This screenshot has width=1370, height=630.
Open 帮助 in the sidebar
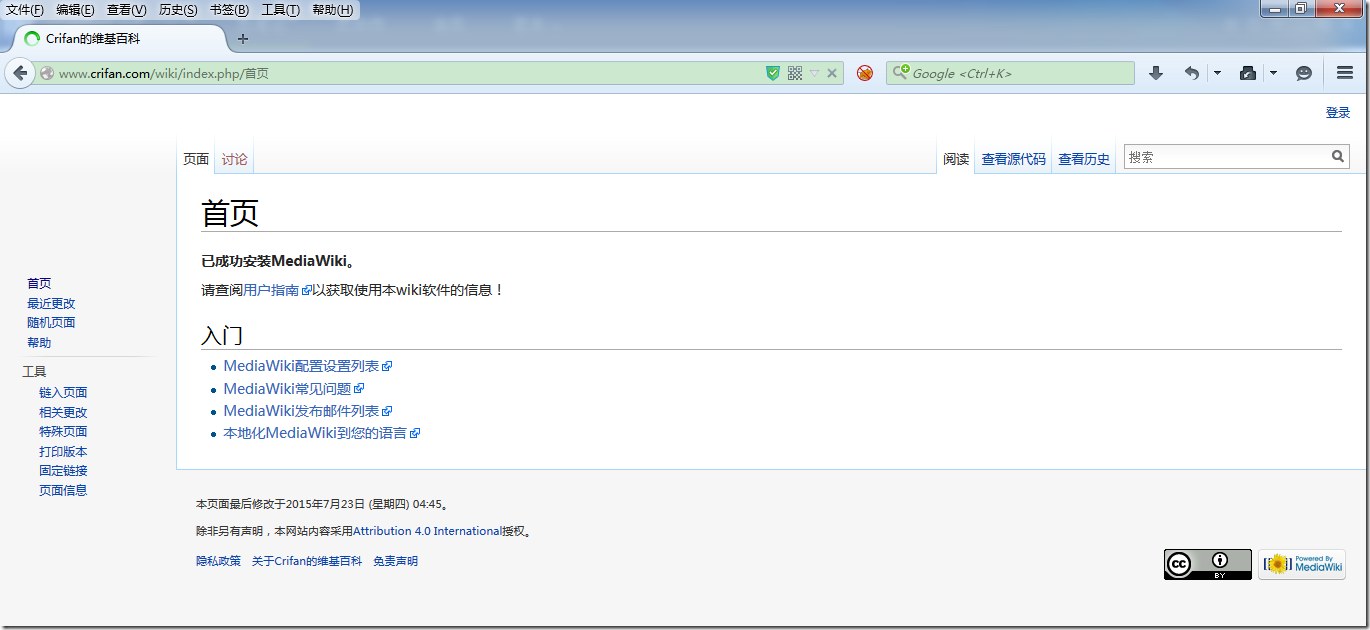tap(39, 343)
